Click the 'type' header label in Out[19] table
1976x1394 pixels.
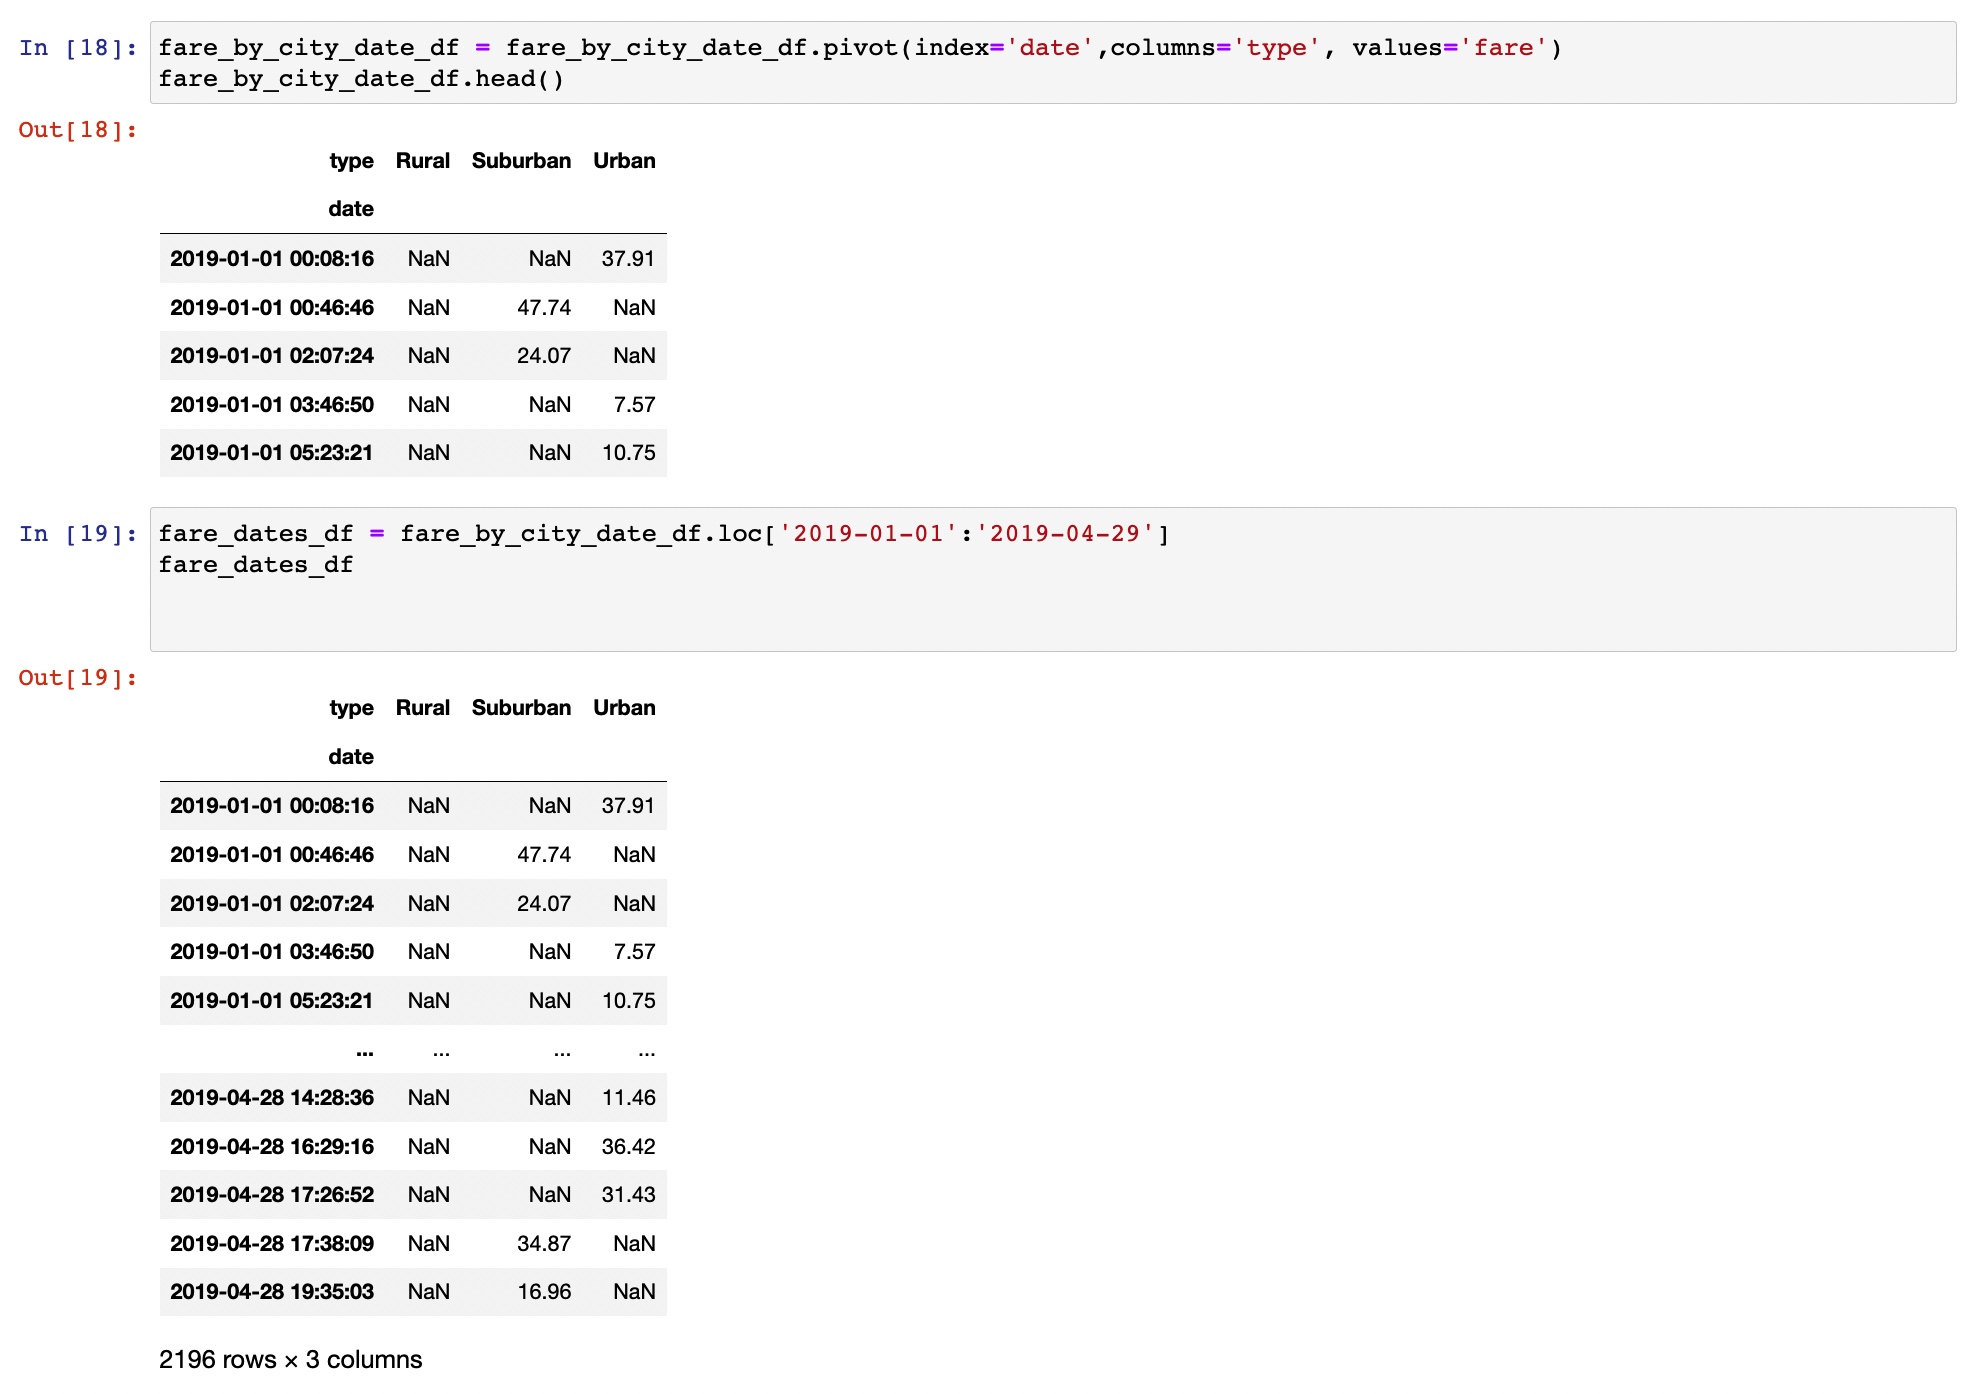(351, 707)
